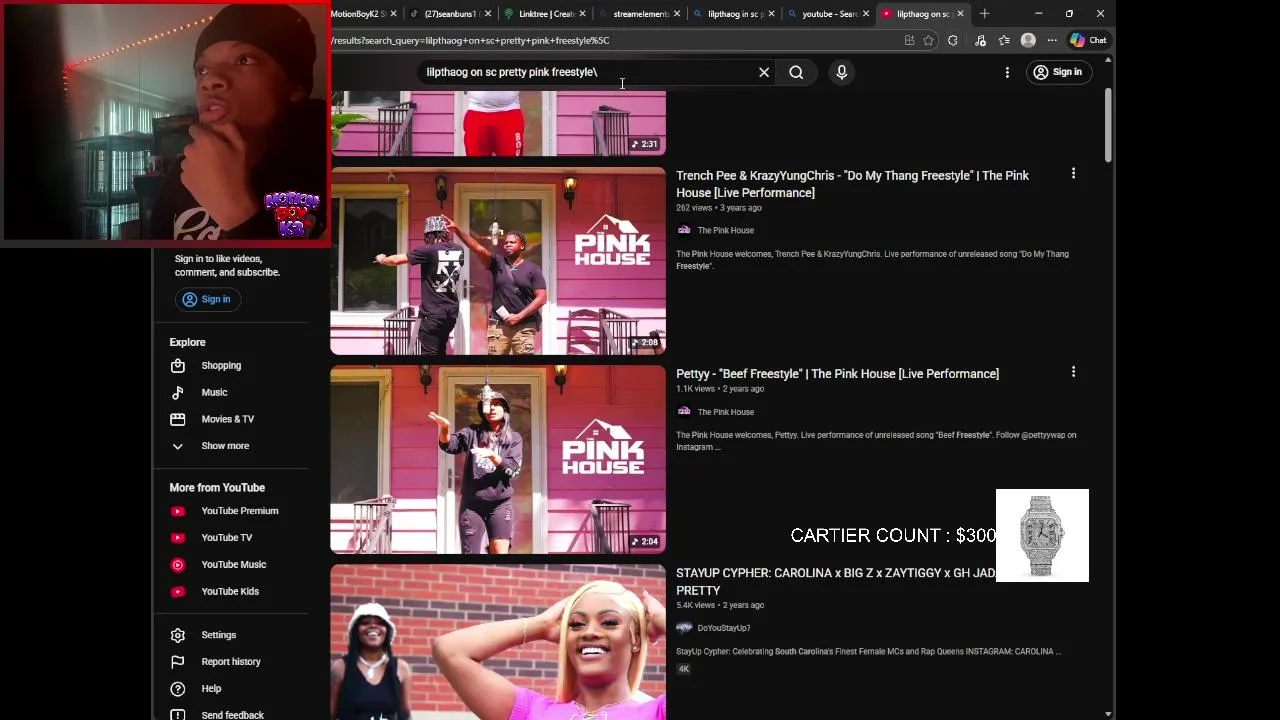Screen dimensions: 1280x720
Task: Play the Pettyy Beef Freestyle thumbnail
Action: click(498, 460)
